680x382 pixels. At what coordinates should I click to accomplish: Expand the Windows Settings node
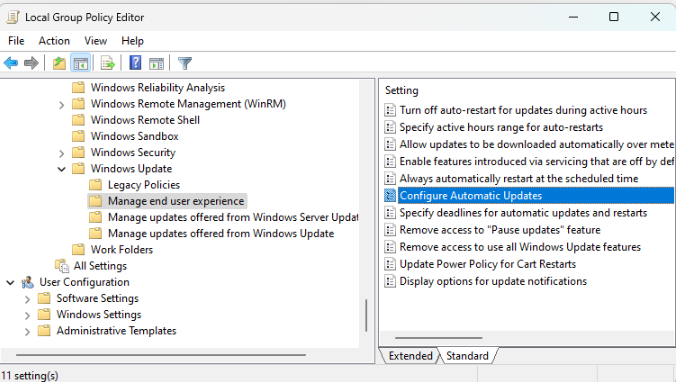27,315
